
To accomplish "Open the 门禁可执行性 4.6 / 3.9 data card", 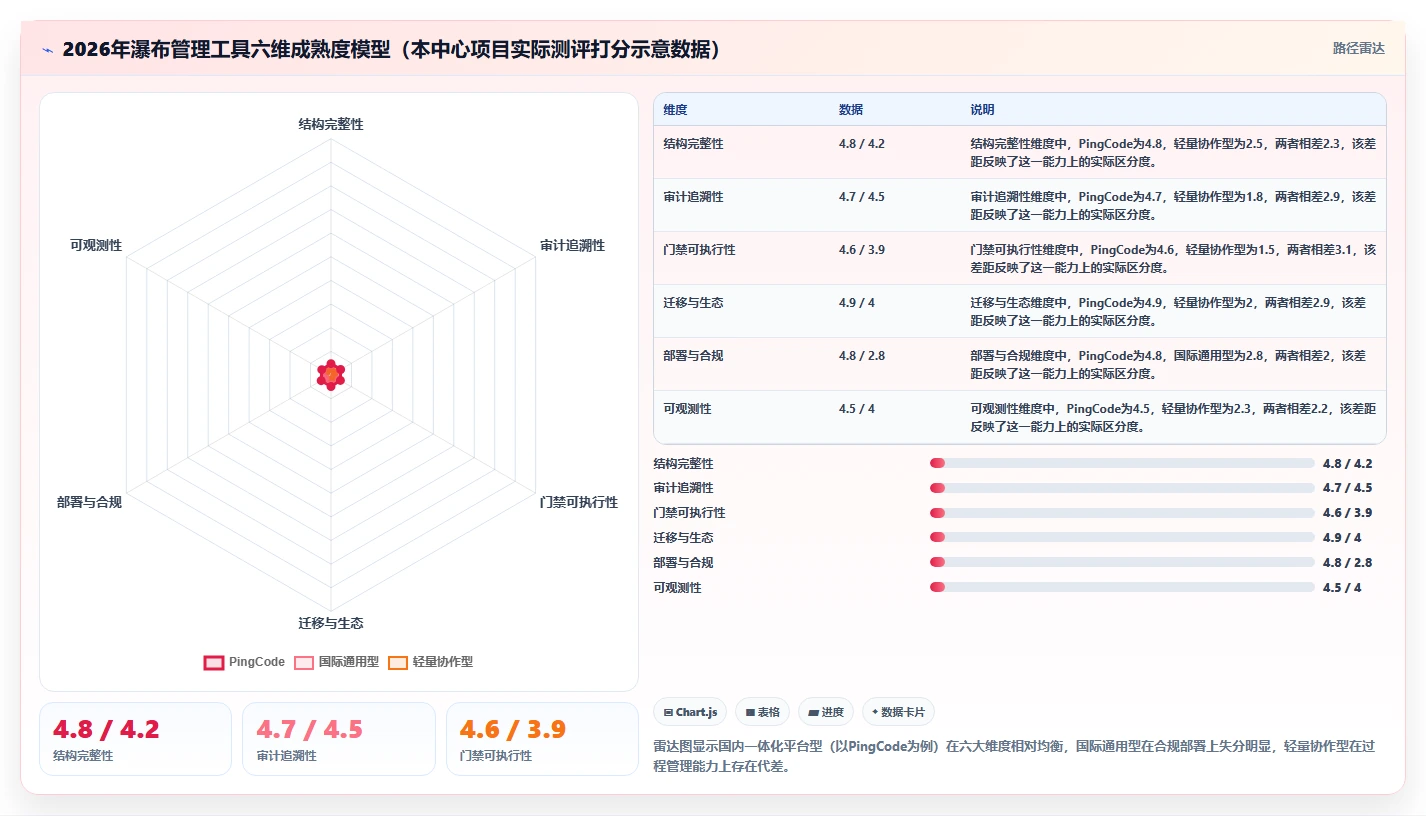I will 542,739.
